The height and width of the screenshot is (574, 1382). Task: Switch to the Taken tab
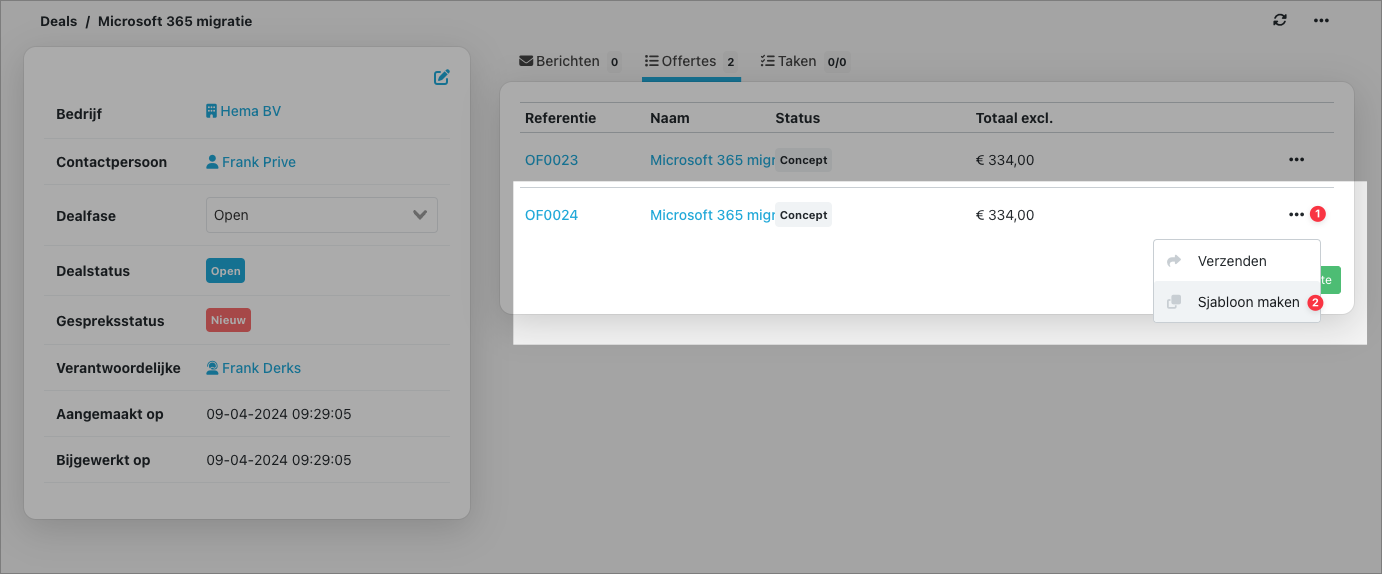(804, 61)
